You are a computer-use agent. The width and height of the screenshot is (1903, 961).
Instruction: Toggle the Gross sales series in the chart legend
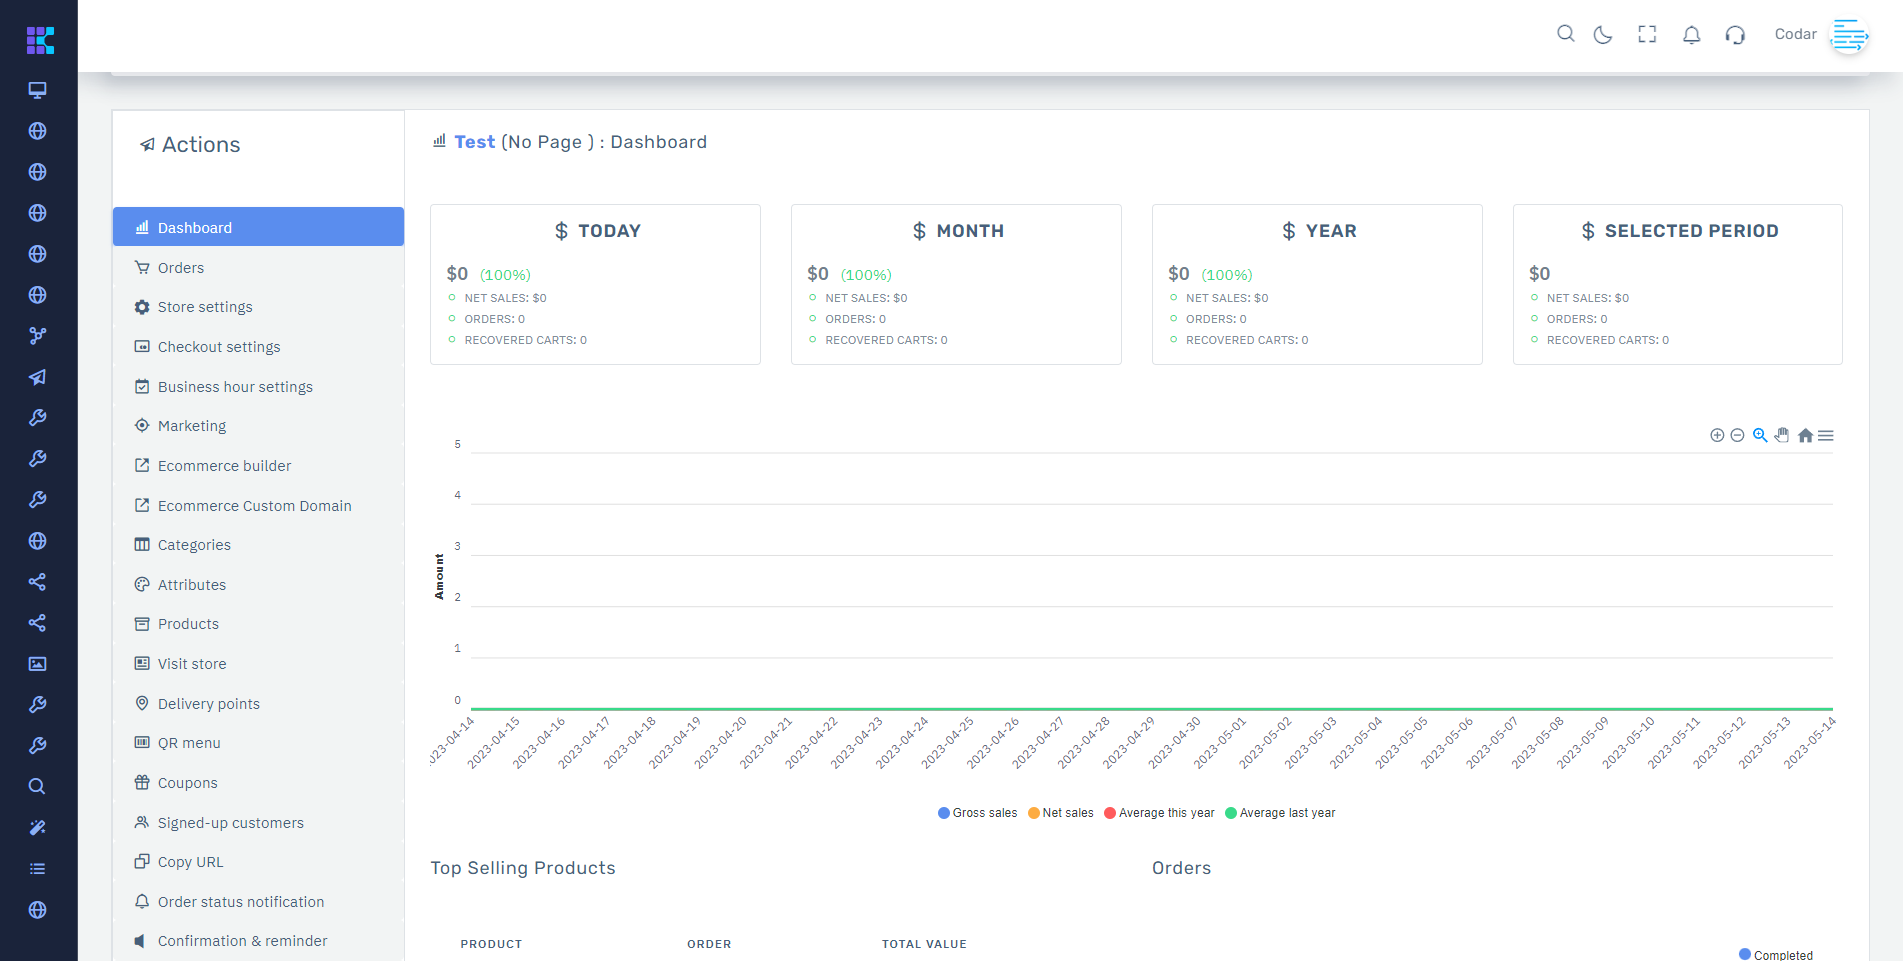[x=976, y=812]
